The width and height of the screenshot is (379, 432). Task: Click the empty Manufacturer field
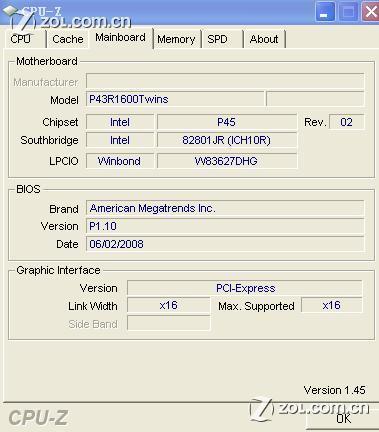225,81
